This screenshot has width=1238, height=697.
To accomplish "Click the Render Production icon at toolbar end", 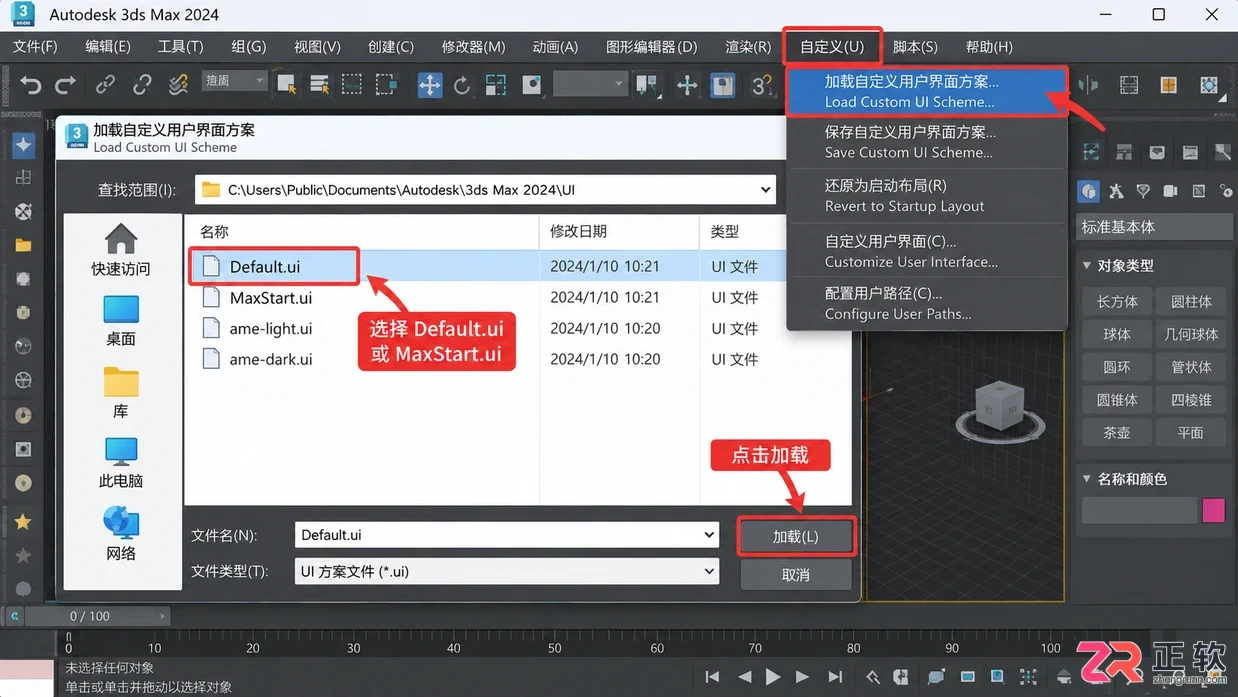I will pyautogui.click(x=1209, y=86).
